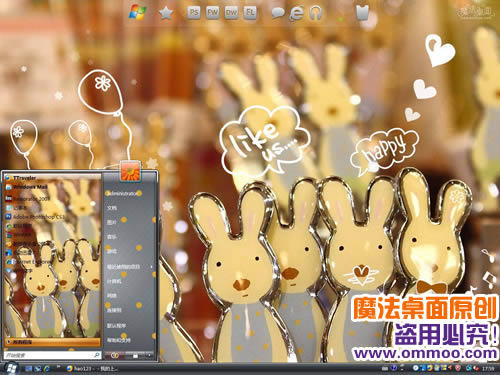Launch Photoshop from PS dock icon

pos(194,13)
